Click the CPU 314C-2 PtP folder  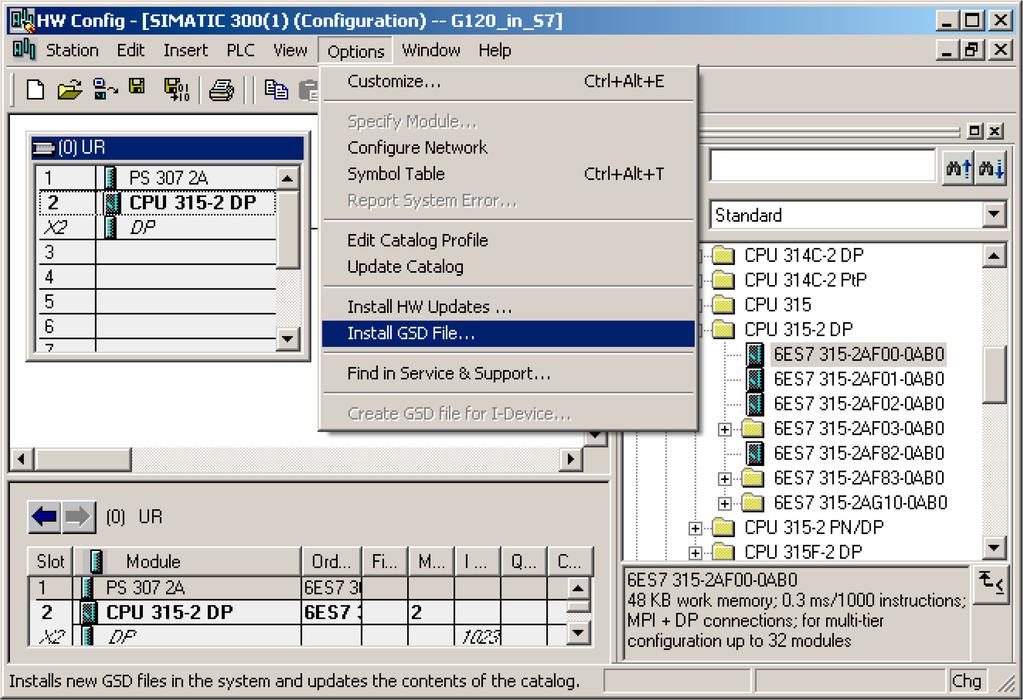805,280
